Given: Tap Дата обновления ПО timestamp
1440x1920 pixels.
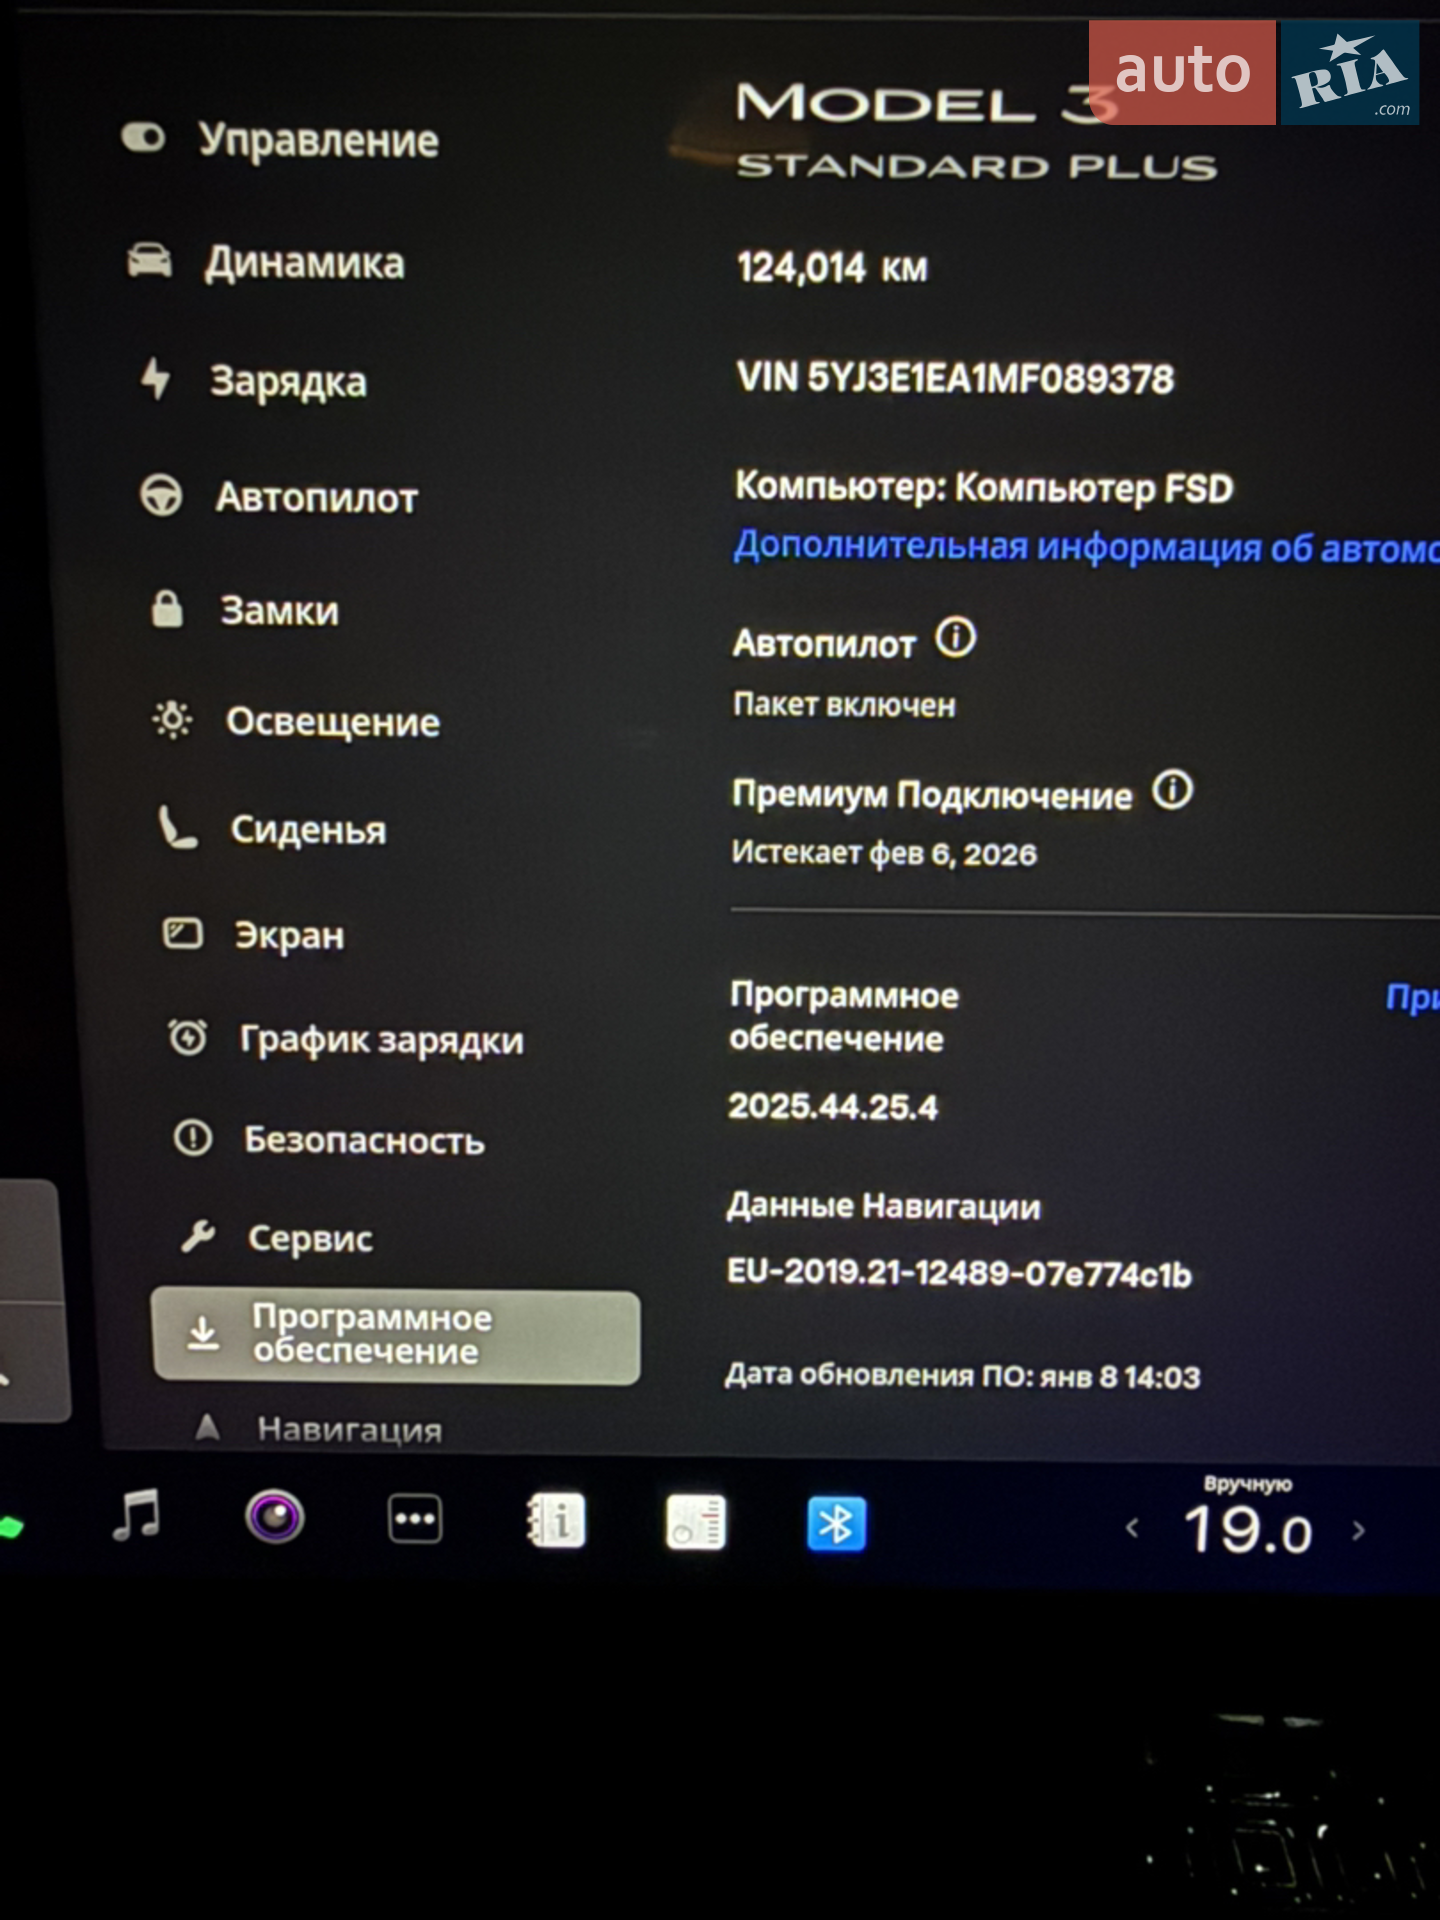Looking at the screenshot, I should click(962, 1376).
